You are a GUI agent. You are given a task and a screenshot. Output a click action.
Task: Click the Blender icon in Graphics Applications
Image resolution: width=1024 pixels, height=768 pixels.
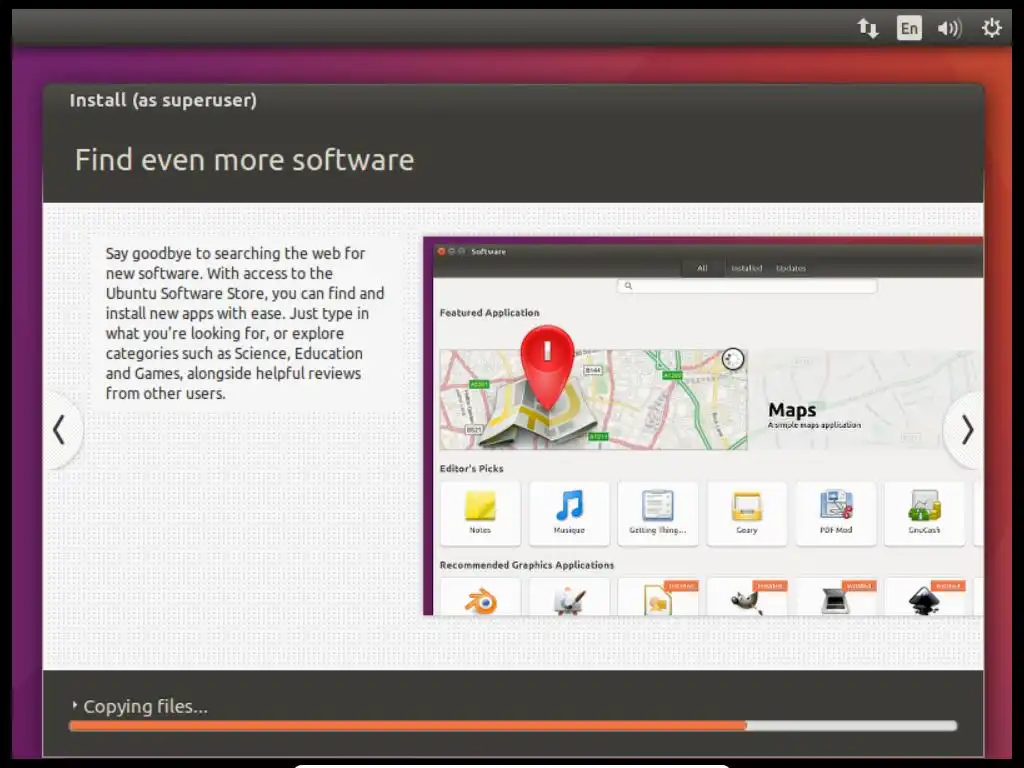click(481, 600)
